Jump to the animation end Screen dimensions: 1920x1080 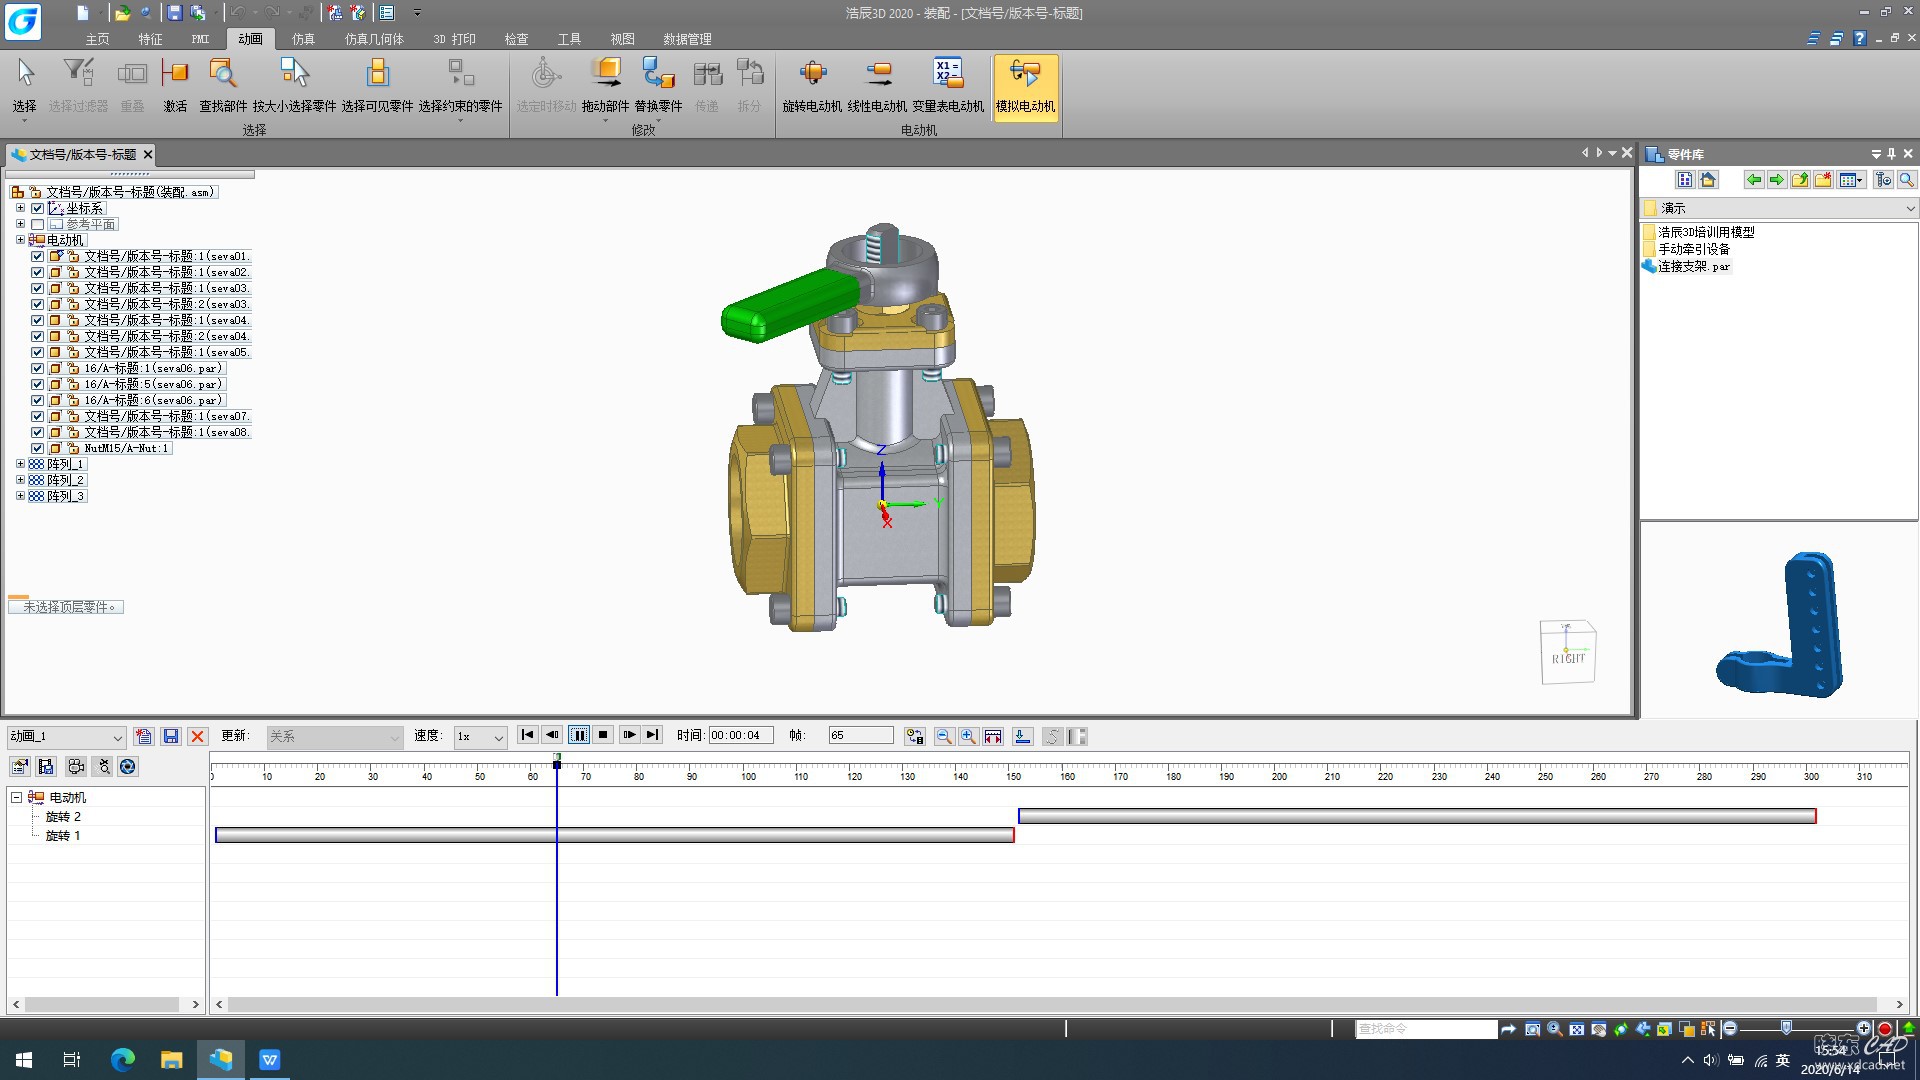[653, 735]
